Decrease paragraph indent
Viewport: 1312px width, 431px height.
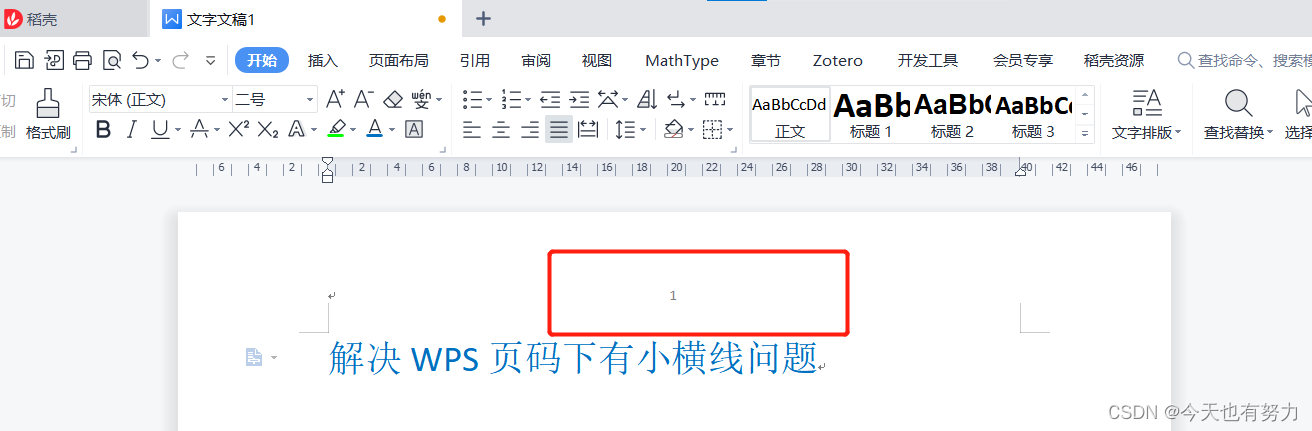click(550, 99)
